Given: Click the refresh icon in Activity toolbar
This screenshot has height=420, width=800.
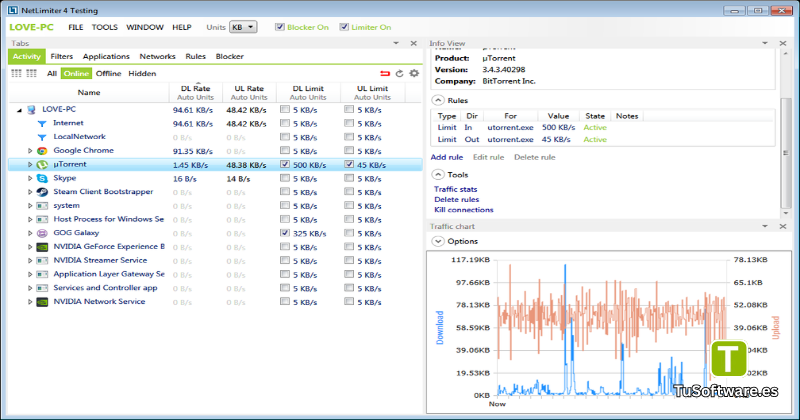Looking at the screenshot, I should pos(399,73).
